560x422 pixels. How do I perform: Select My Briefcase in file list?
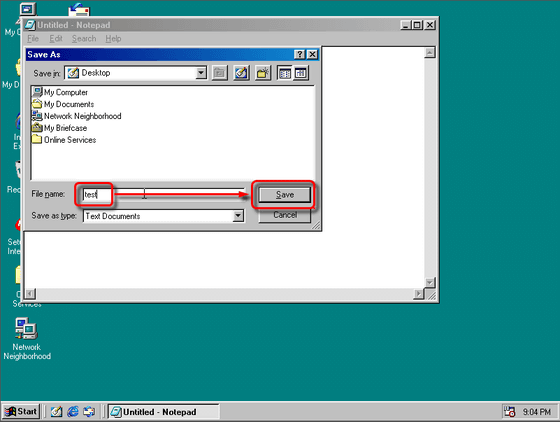click(59, 127)
